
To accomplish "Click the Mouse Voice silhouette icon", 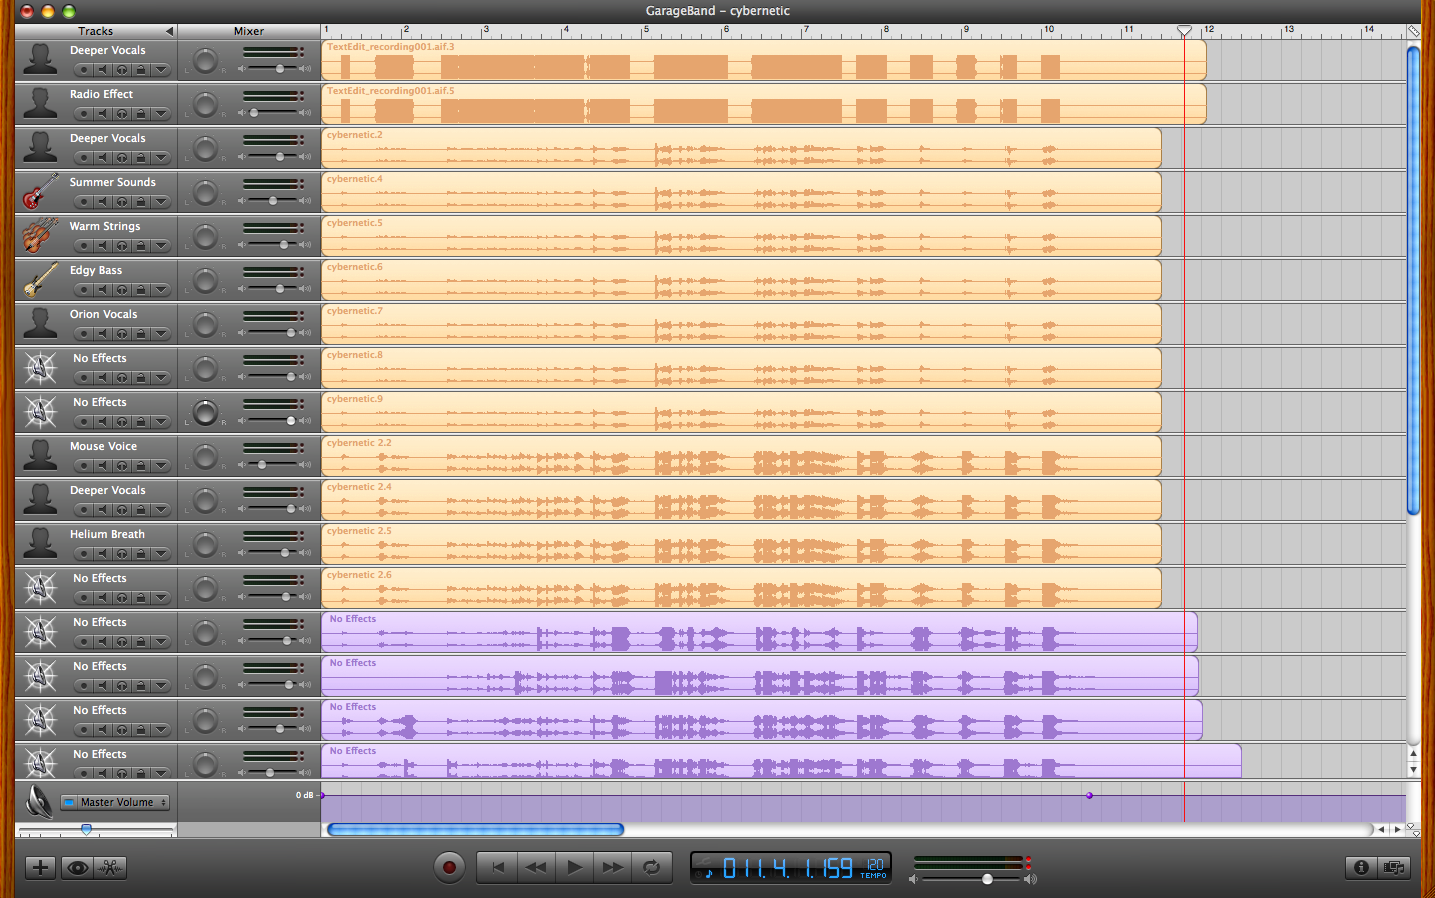I will click(x=40, y=455).
